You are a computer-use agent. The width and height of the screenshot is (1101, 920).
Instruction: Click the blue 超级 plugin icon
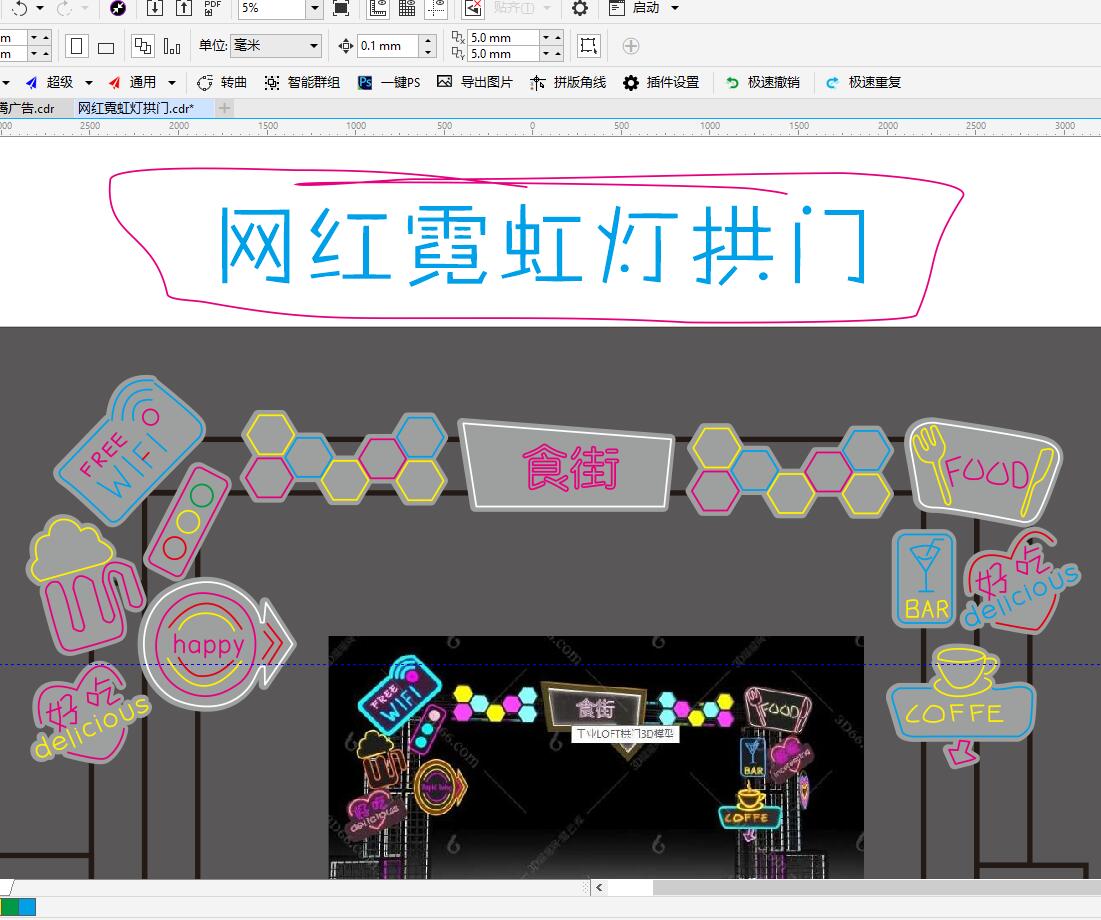coord(32,83)
